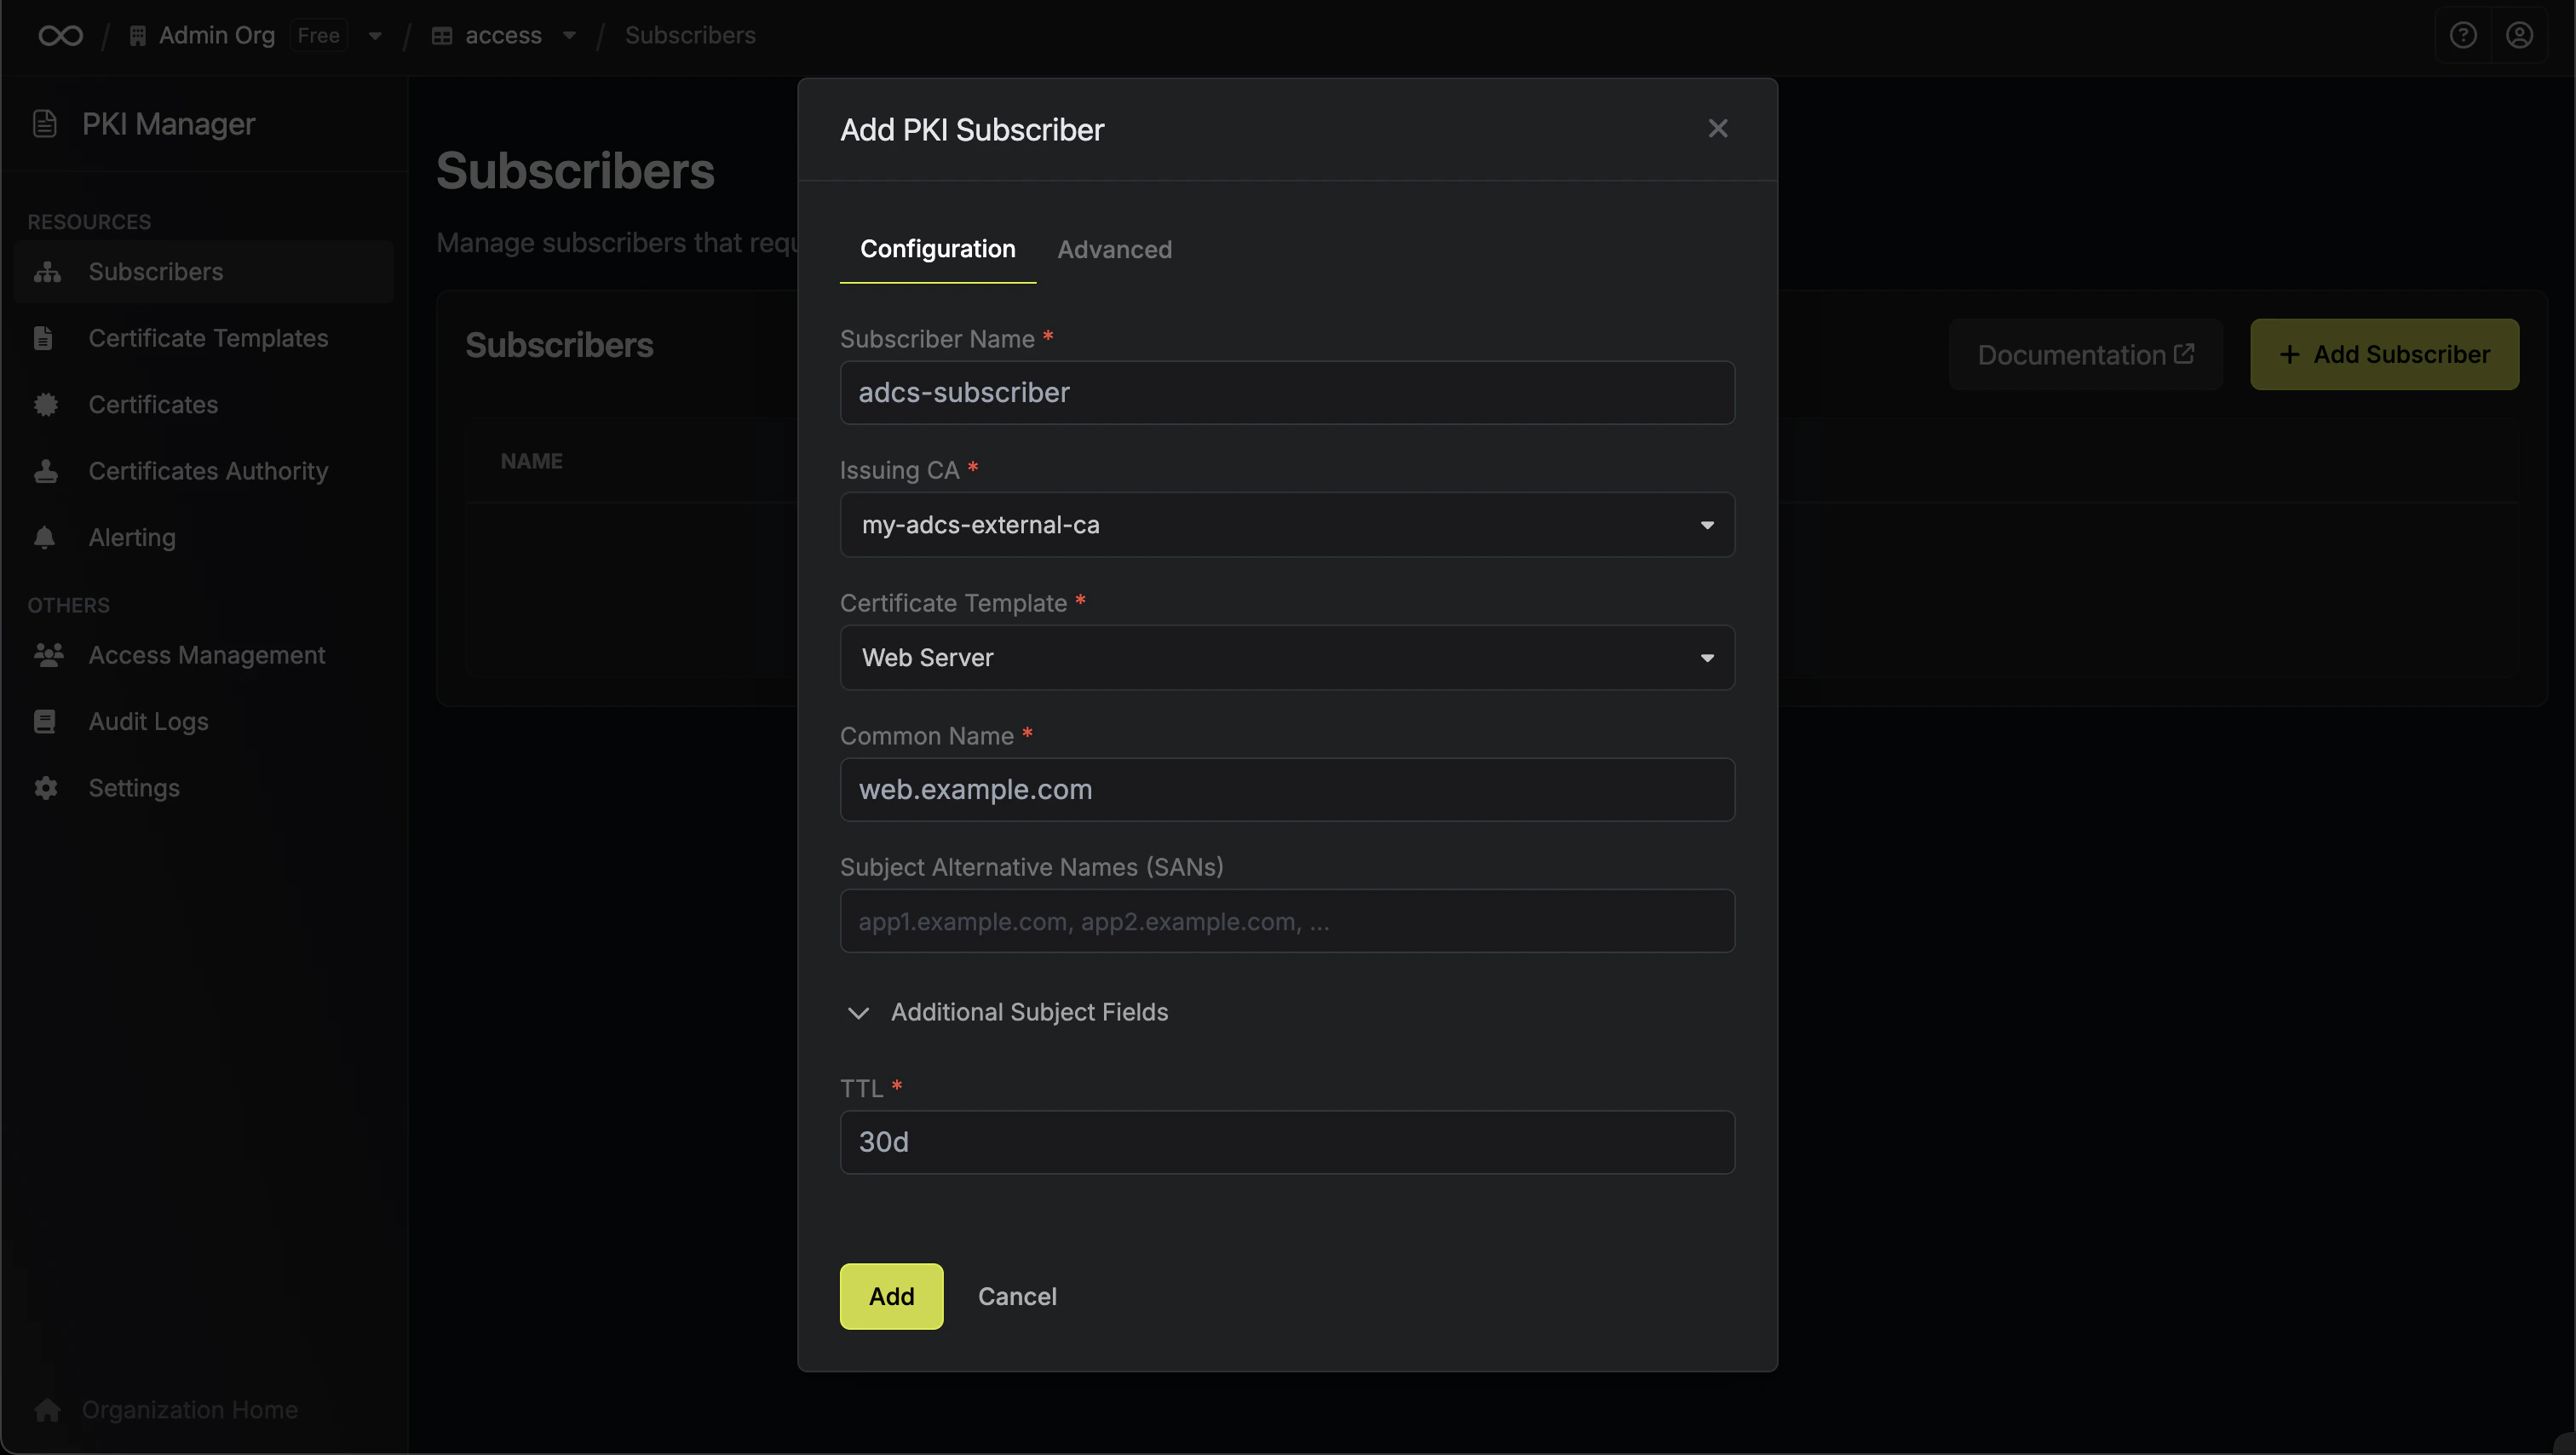Click the Subscribers sidebar icon
Image resolution: width=2576 pixels, height=1455 pixels.
coord(47,272)
